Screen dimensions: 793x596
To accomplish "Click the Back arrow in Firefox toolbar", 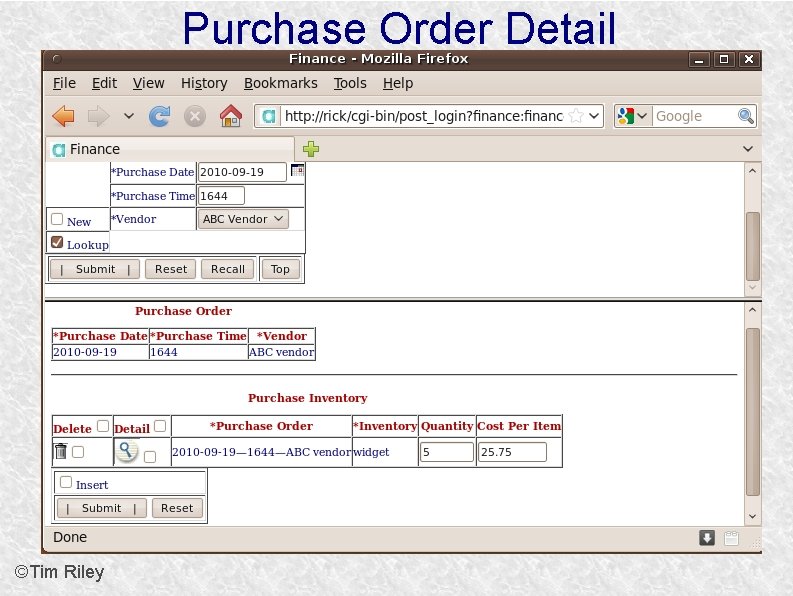I will click(64, 116).
